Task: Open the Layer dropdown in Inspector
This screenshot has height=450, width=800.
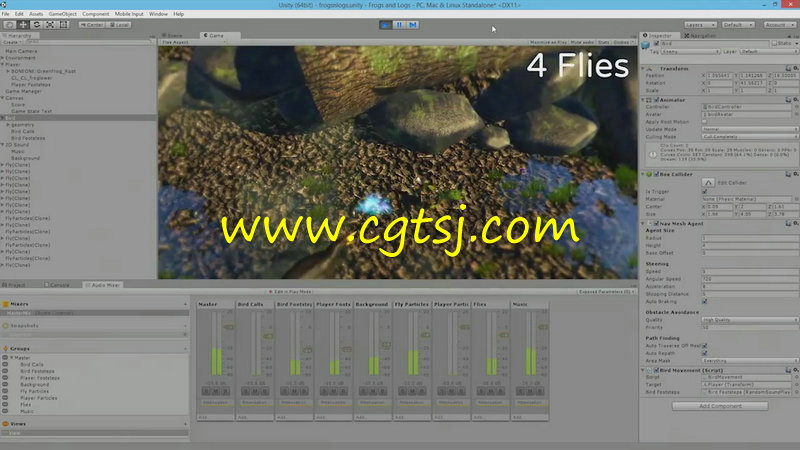Action: coord(769,52)
